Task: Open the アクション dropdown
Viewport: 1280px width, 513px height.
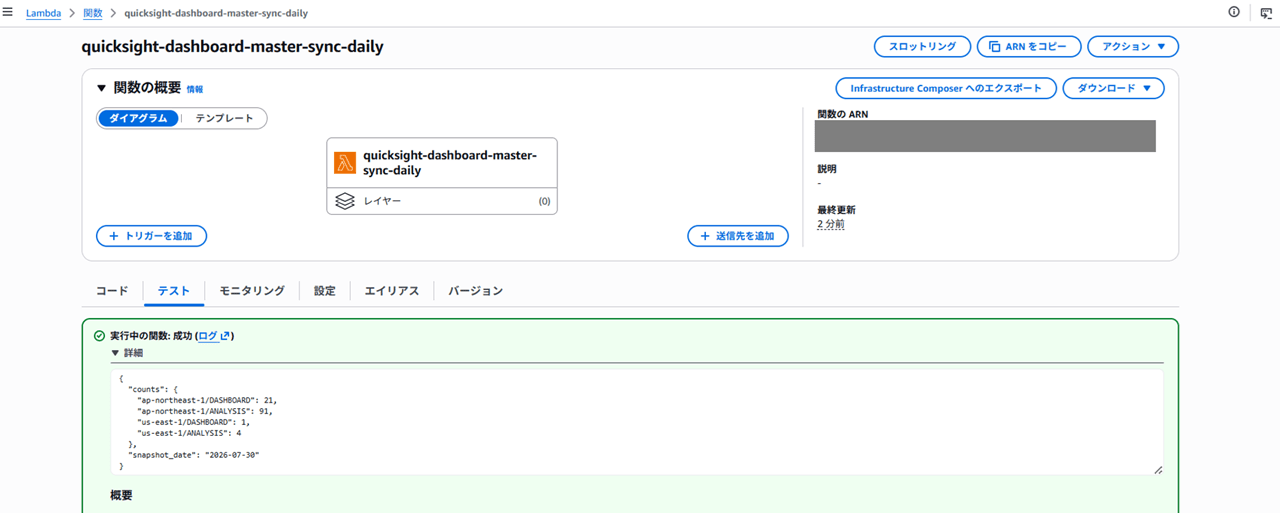Action: point(1133,46)
